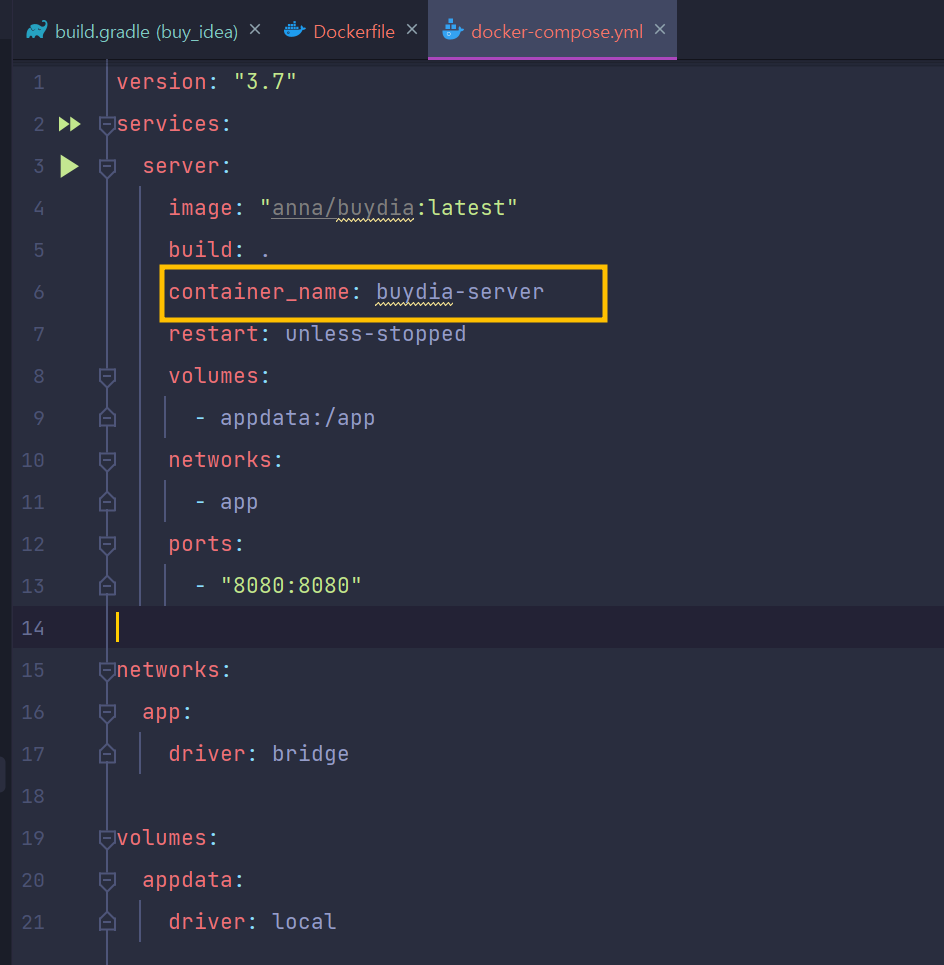The image size is (944, 965).
Task: Click the app entry under server networks
Action: [239, 503]
